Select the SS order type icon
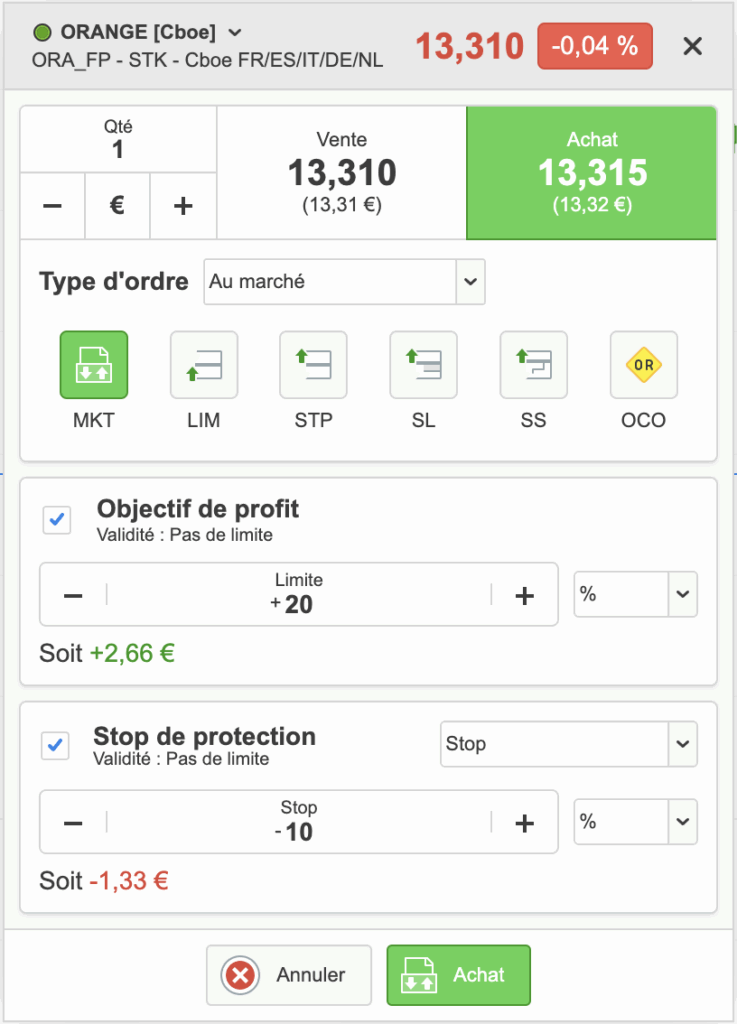 pyautogui.click(x=533, y=366)
